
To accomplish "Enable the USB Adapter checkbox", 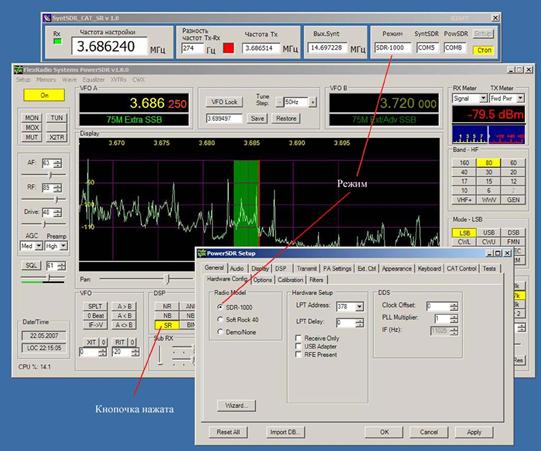I will coord(298,346).
